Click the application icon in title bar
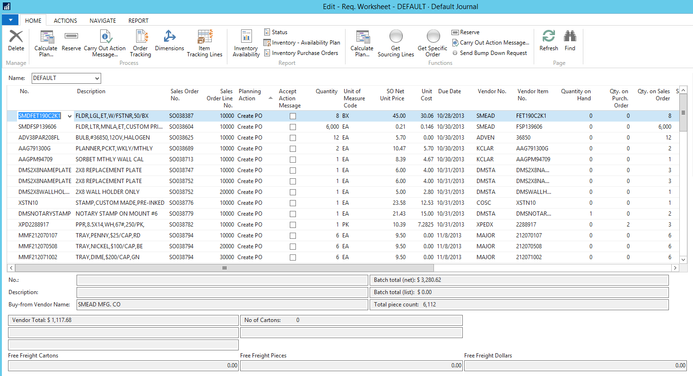Screen dimensions: 693x376 7,7
